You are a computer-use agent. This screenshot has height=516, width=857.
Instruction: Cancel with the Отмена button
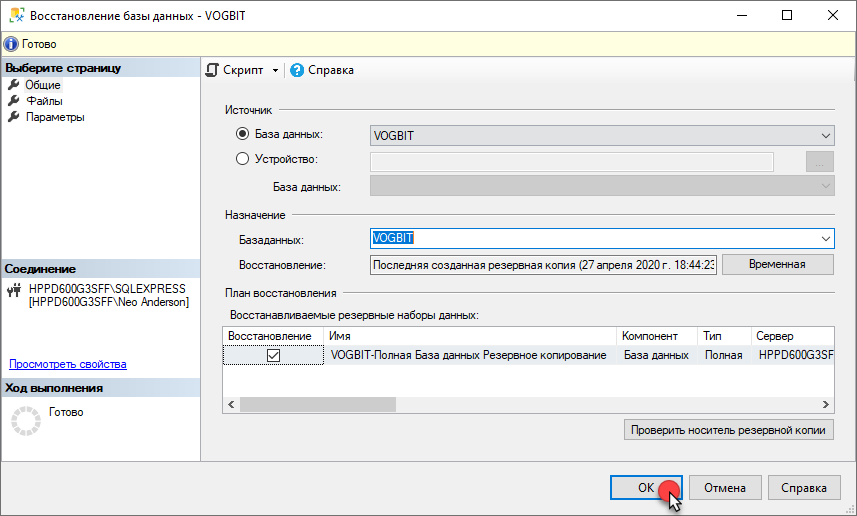pyautogui.click(x=725, y=488)
